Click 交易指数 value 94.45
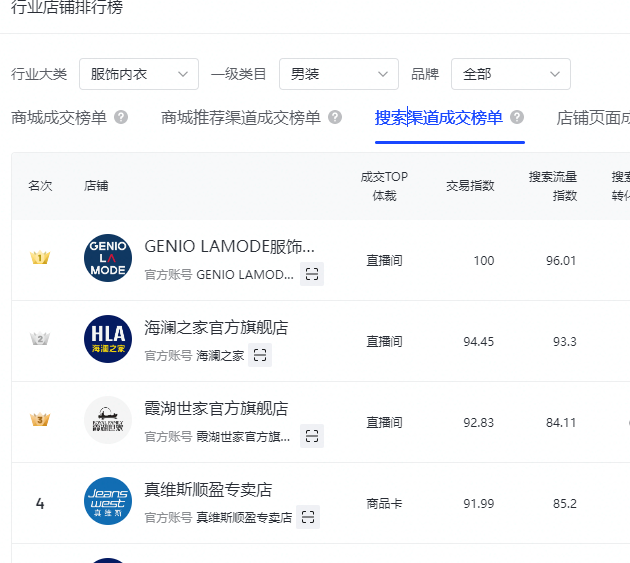The height and width of the screenshot is (563, 630). point(479,342)
